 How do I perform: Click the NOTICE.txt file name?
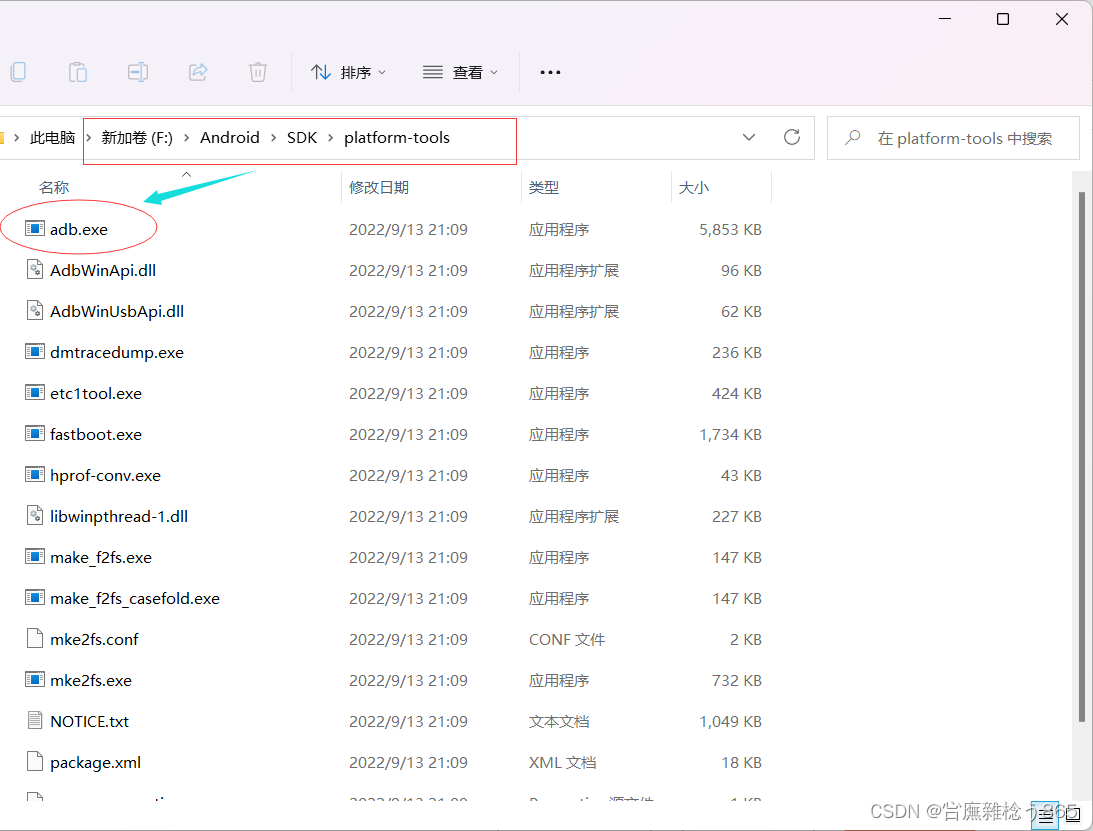click(x=89, y=722)
